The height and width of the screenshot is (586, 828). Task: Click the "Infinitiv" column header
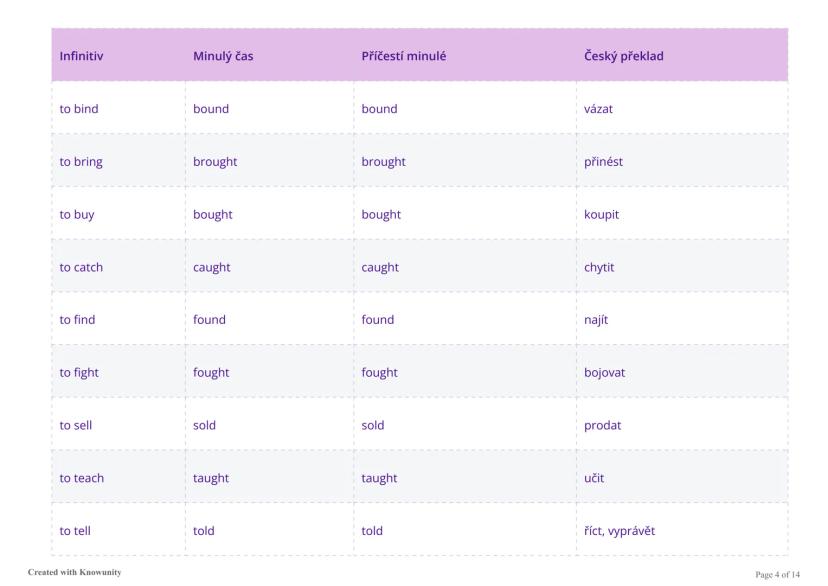click(x=81, y=56)
